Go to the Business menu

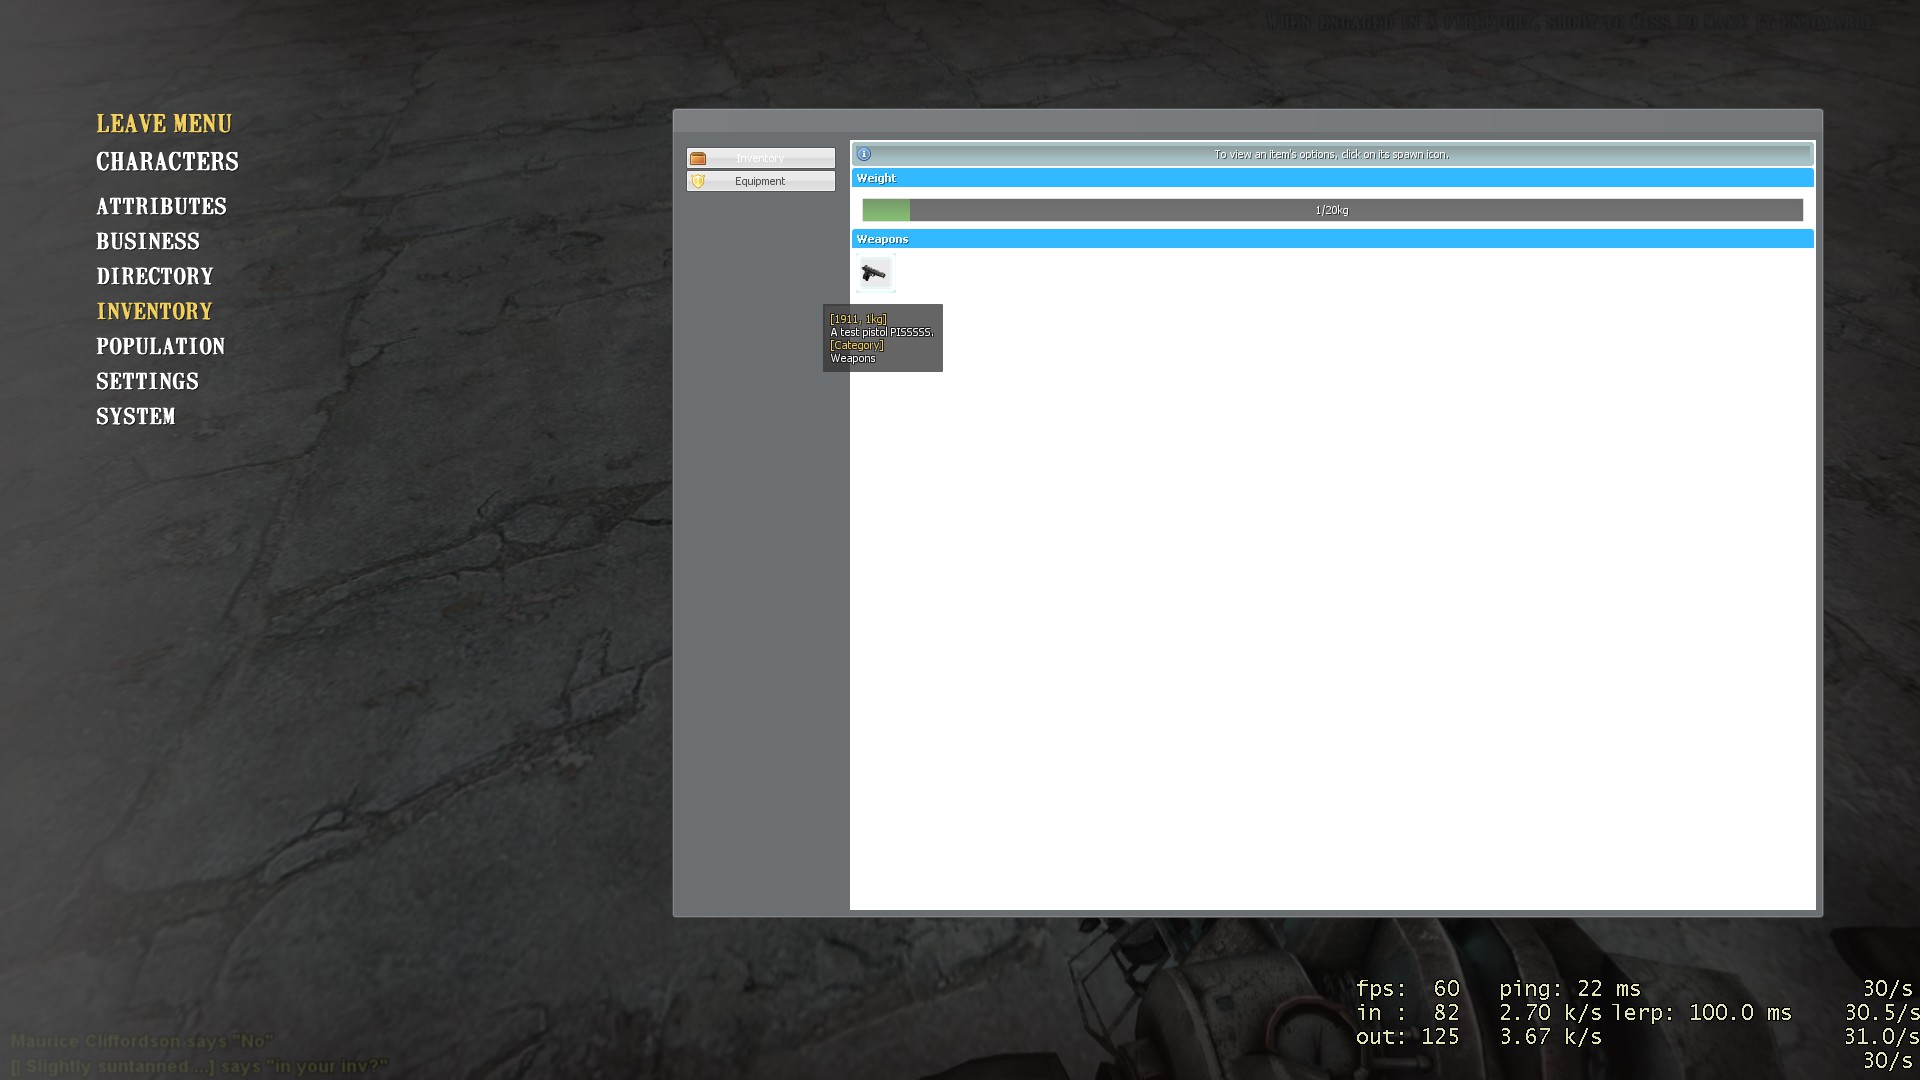pyautogui.click(x=148, y=242)
